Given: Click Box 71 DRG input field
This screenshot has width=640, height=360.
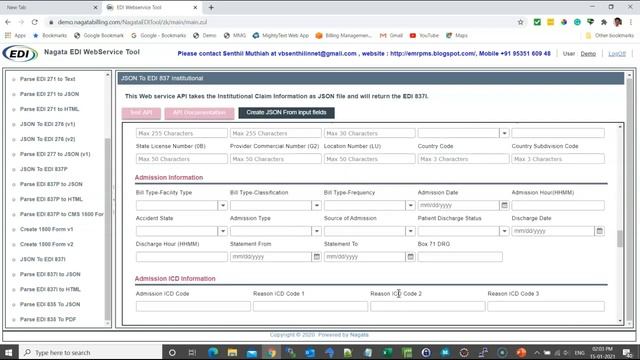Looking at the screenshot, I should (460, 257).
